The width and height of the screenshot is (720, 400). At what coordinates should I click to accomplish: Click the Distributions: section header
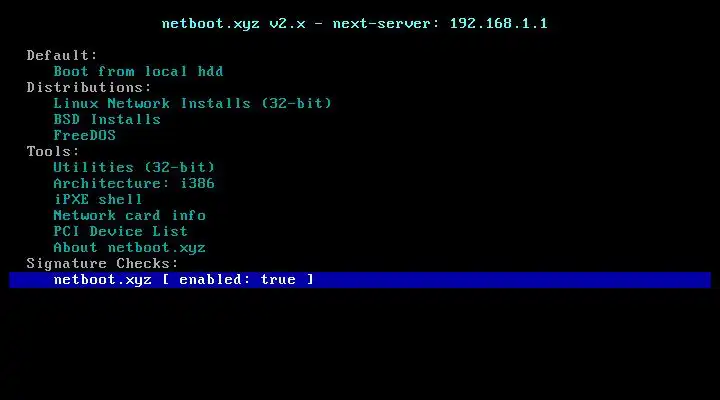(x=89, y=87)
